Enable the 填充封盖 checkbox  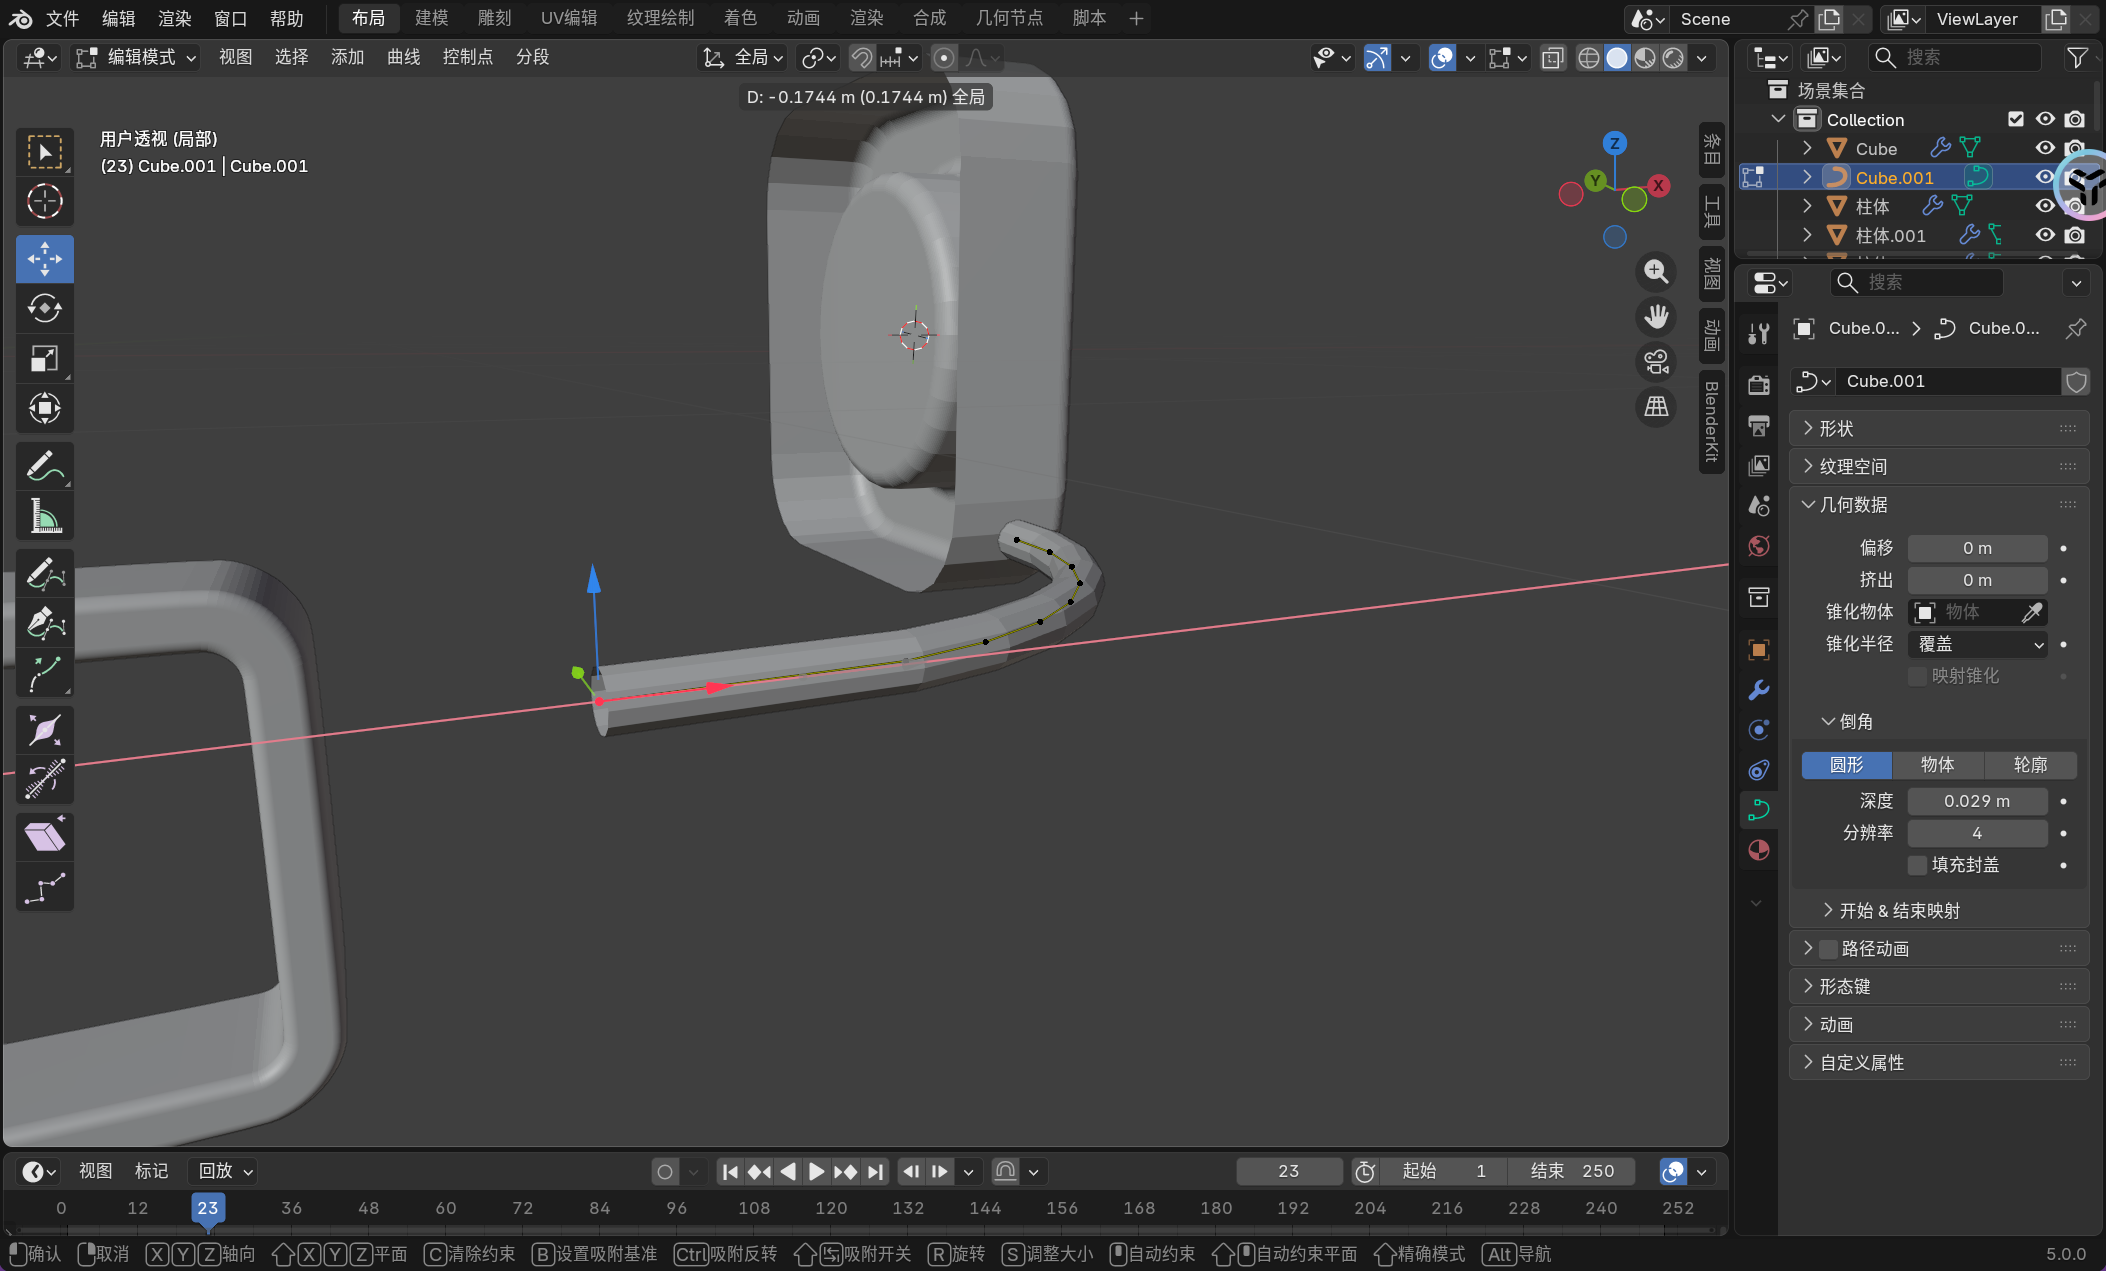click(1917, 865)
